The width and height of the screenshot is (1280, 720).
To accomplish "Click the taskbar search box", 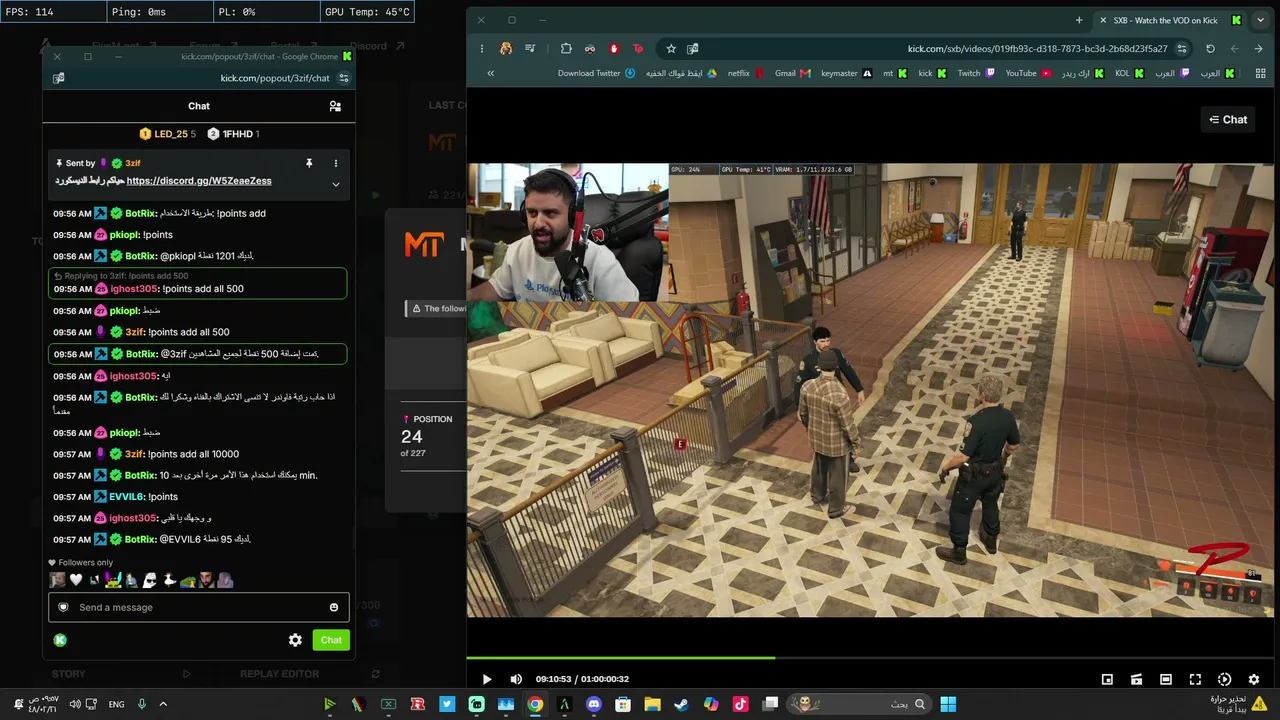I will [x=860, y=704].
